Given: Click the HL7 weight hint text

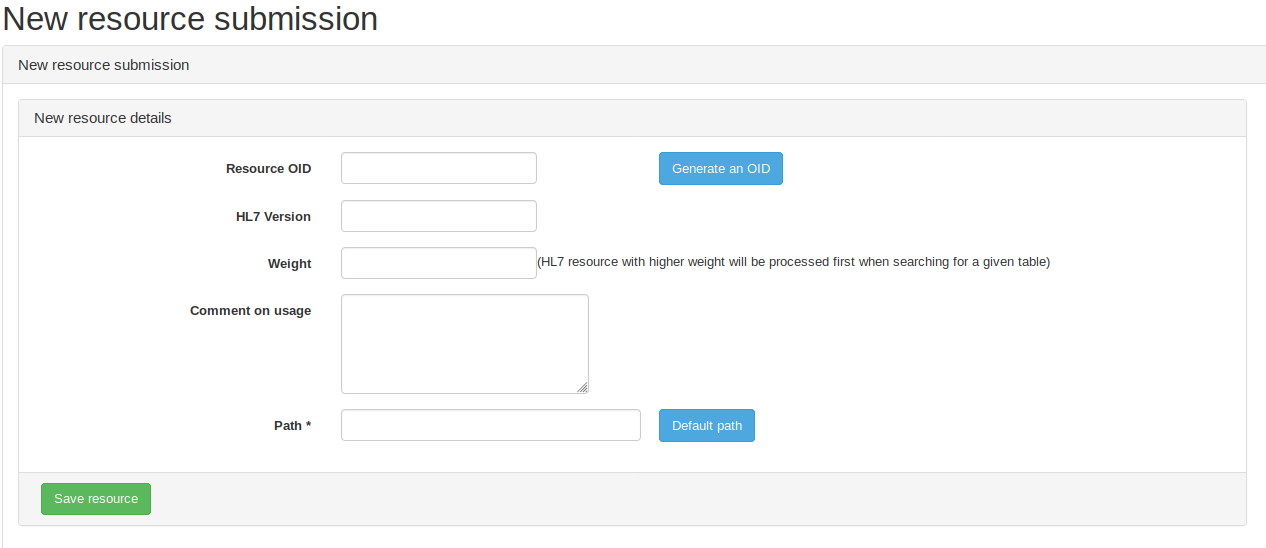Looking at the screenshot, I should click(793, 263).
